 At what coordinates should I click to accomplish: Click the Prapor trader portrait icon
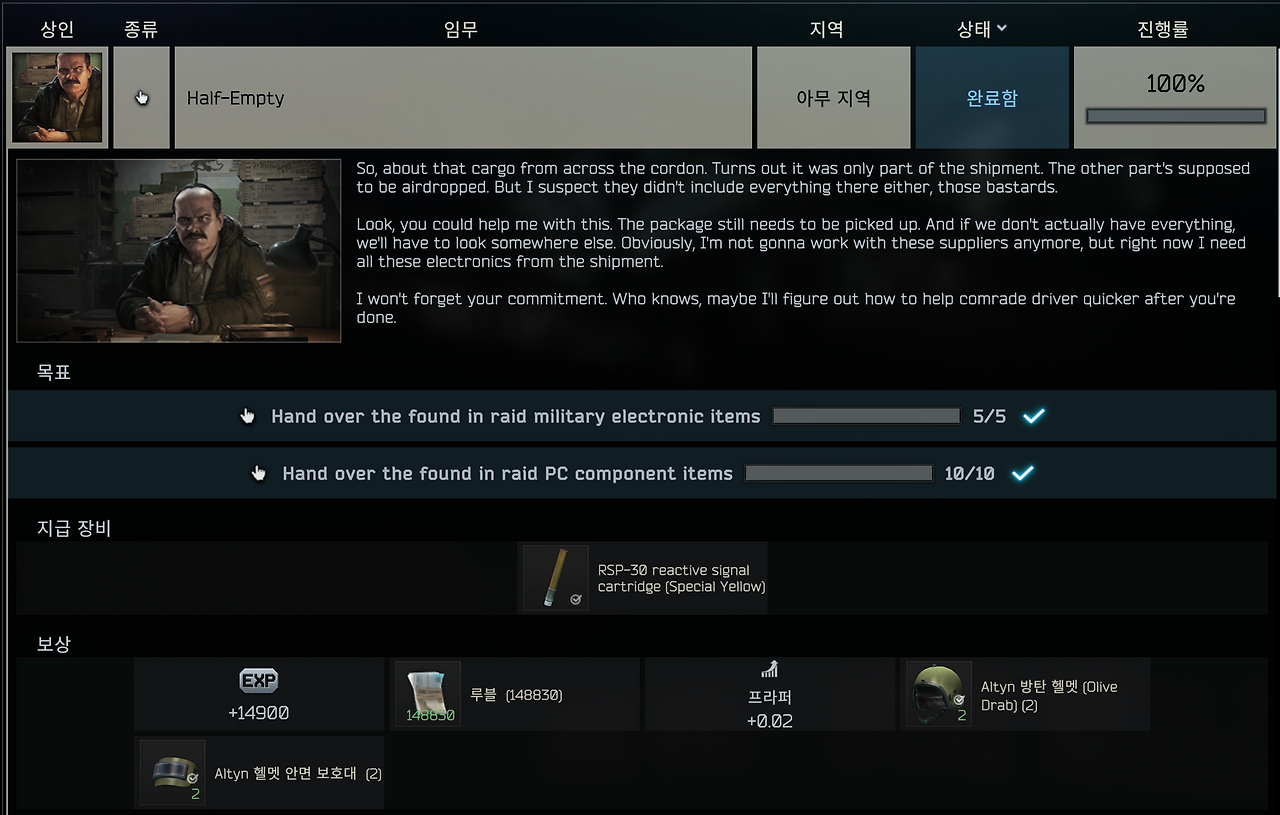[57, 97]
